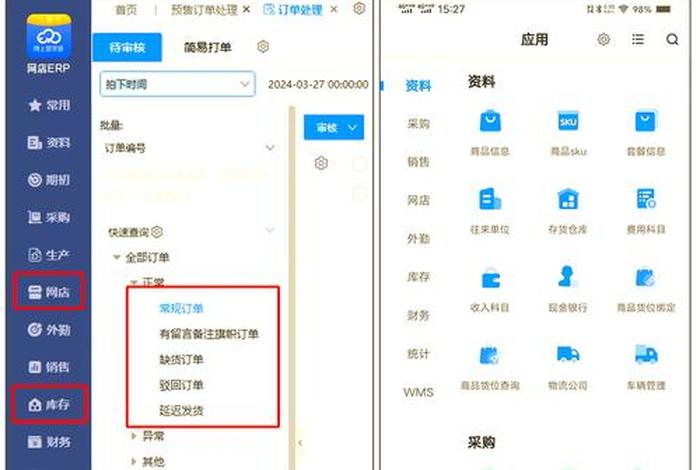The height and width of the screenshot is (470, 700).
Task: Open 商品货位绑定 in the mobile app
Action: tap(646, 289)
